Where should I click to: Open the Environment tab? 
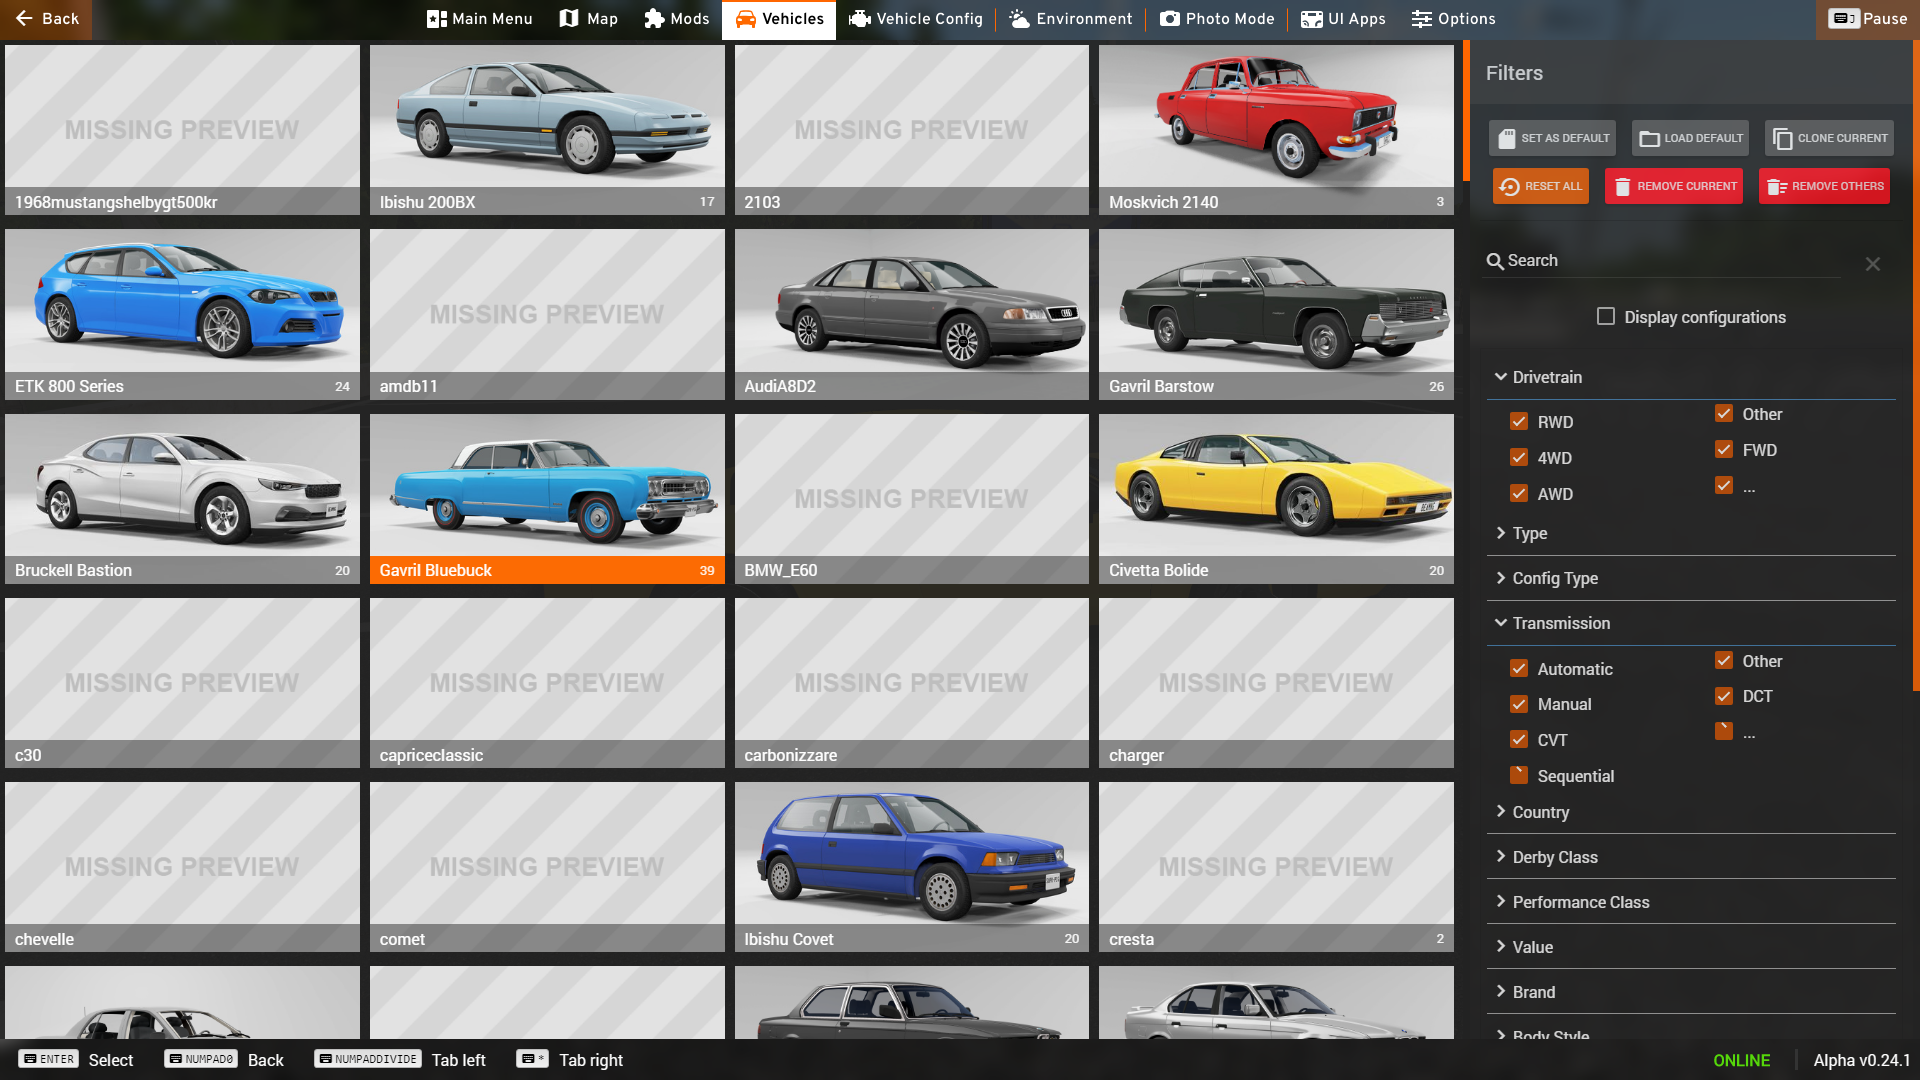coord(1070,19)
